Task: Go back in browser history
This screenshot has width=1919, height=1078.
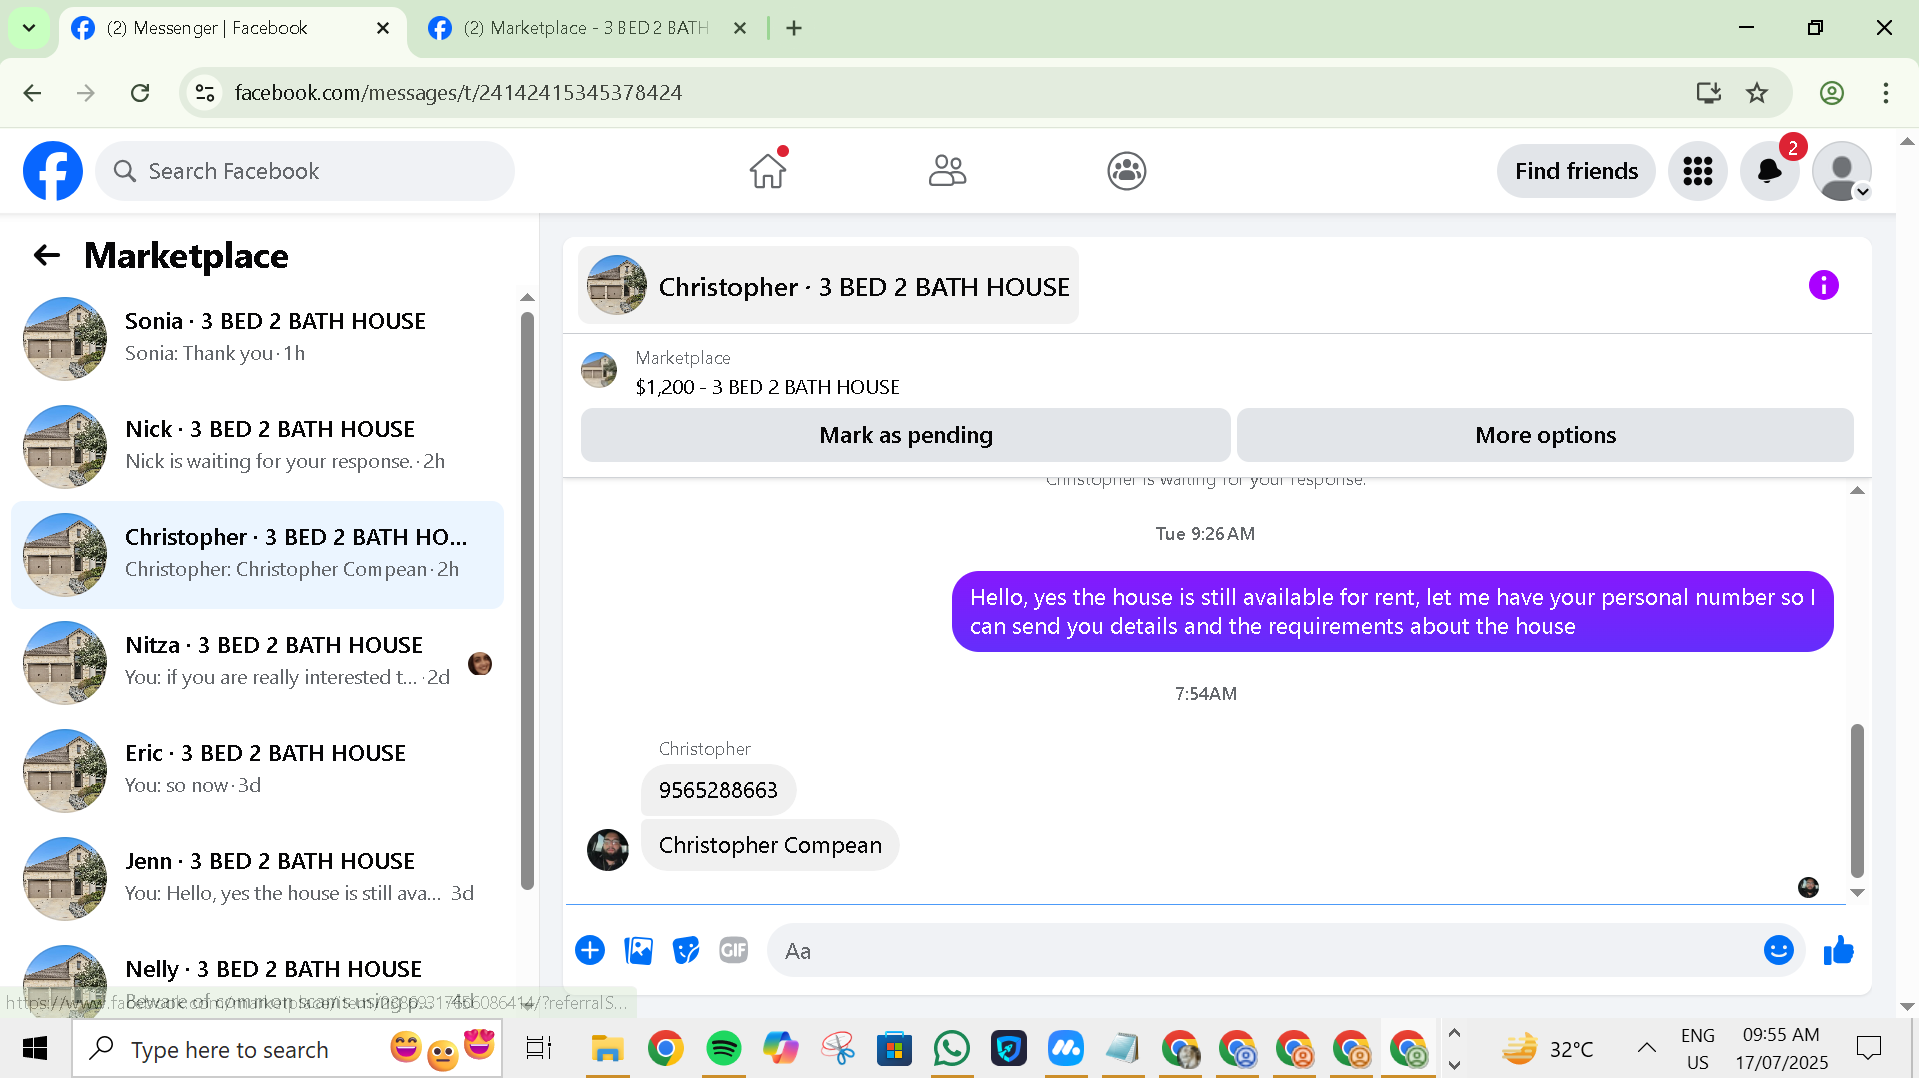Action: click(32, 92)
